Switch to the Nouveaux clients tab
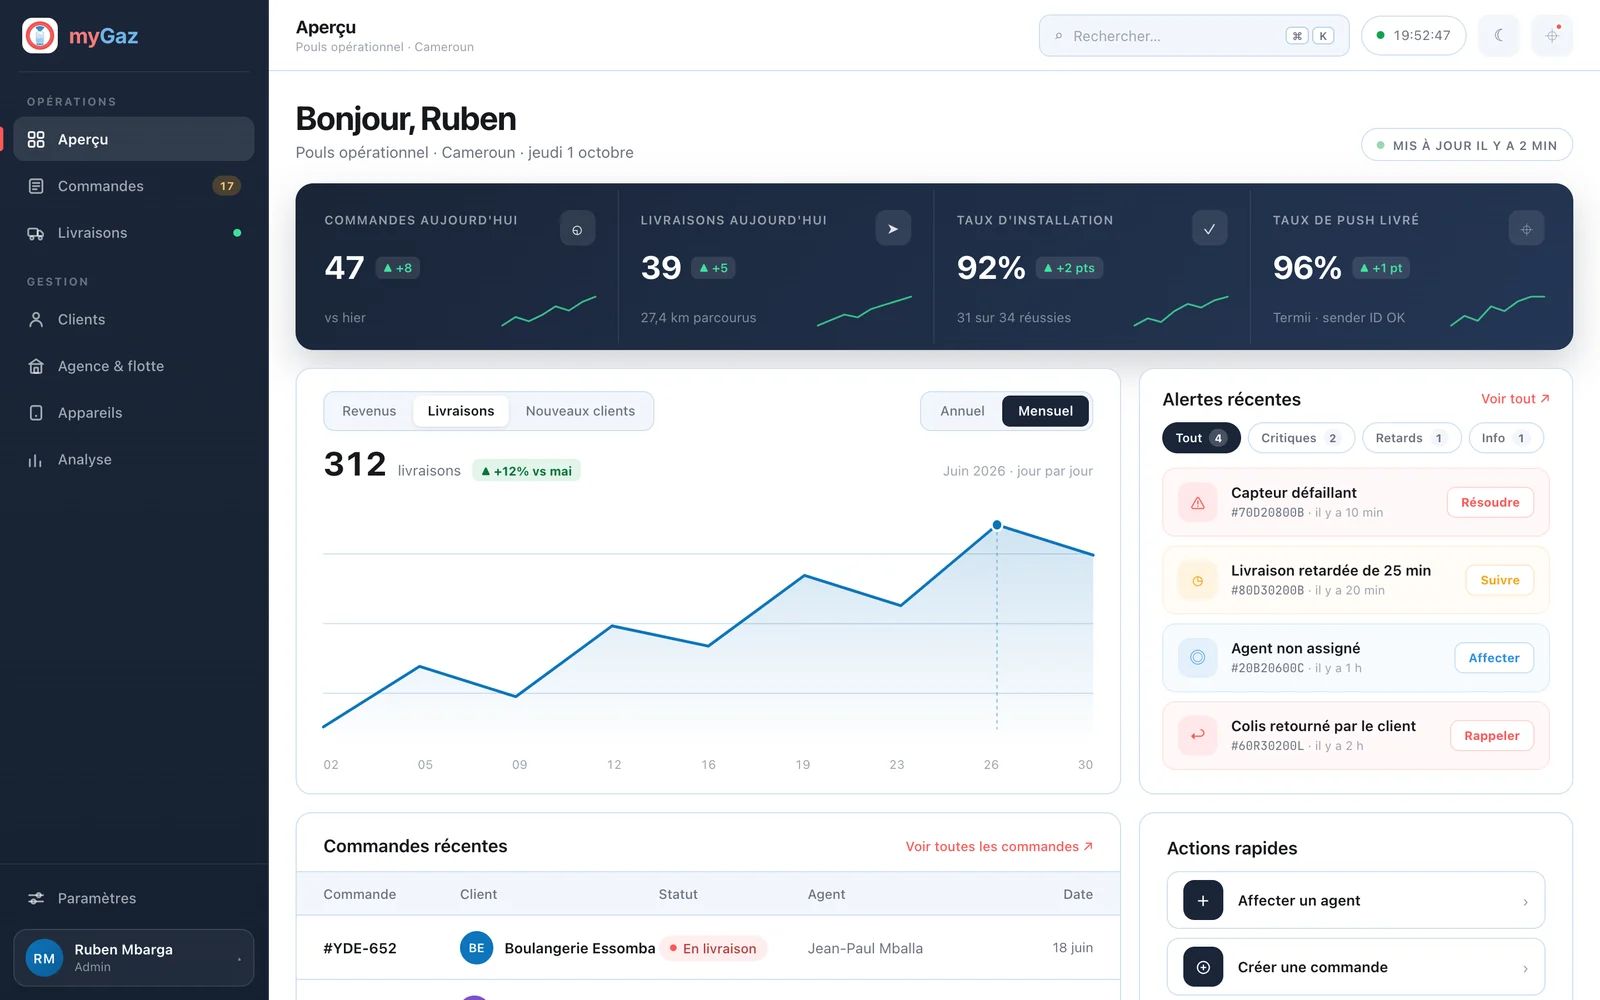 [x=580, y=411]
